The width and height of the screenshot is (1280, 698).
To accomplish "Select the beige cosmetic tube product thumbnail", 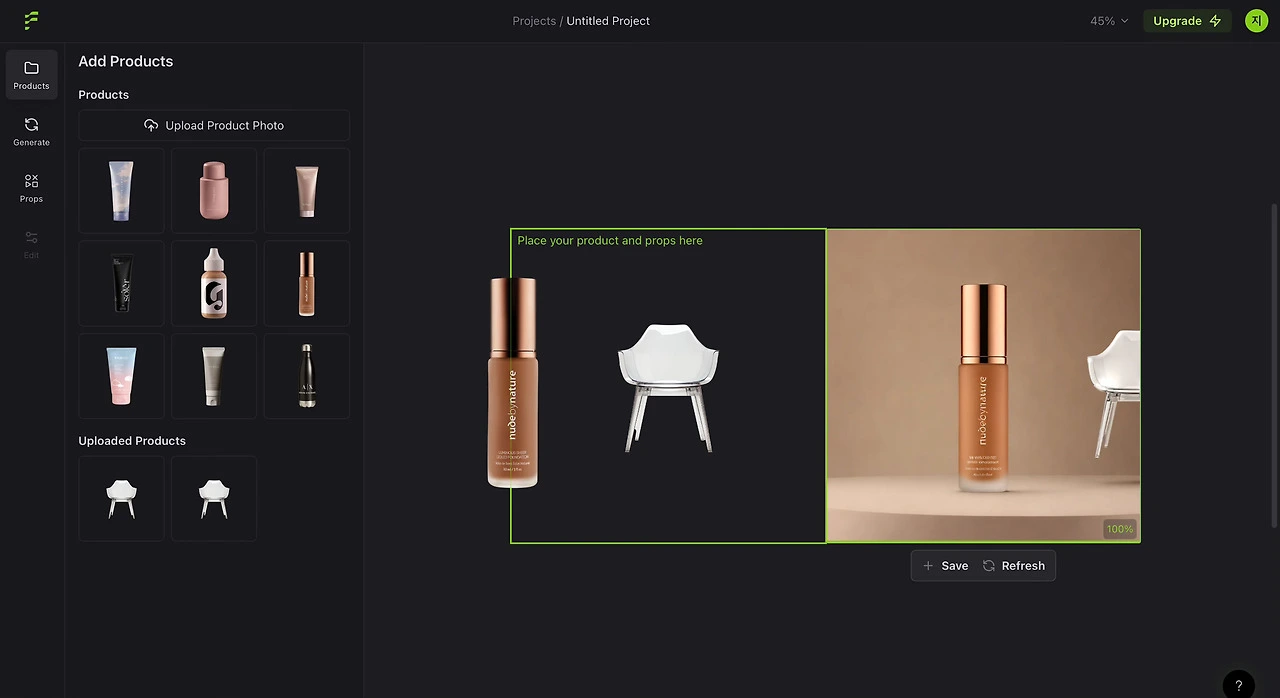I will 307,191.
